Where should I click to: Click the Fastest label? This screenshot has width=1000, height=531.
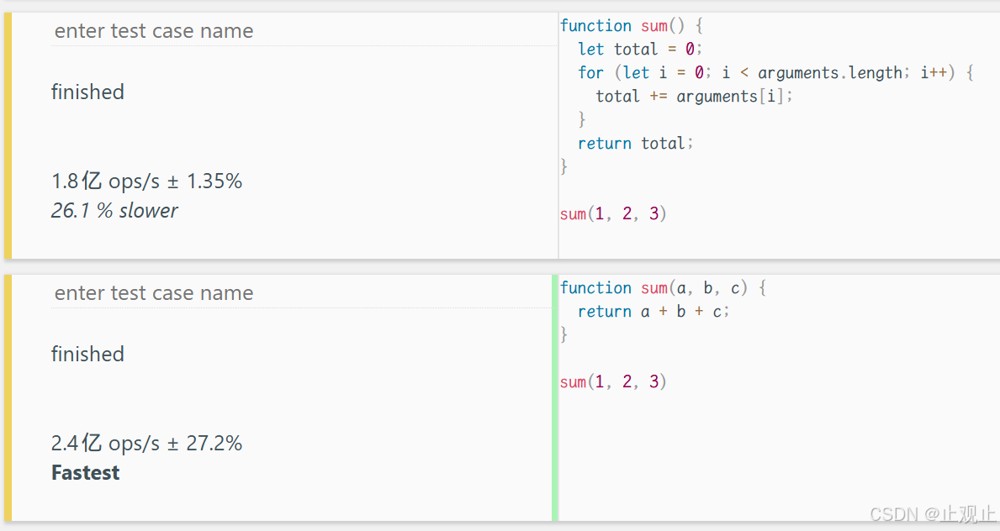85,472
